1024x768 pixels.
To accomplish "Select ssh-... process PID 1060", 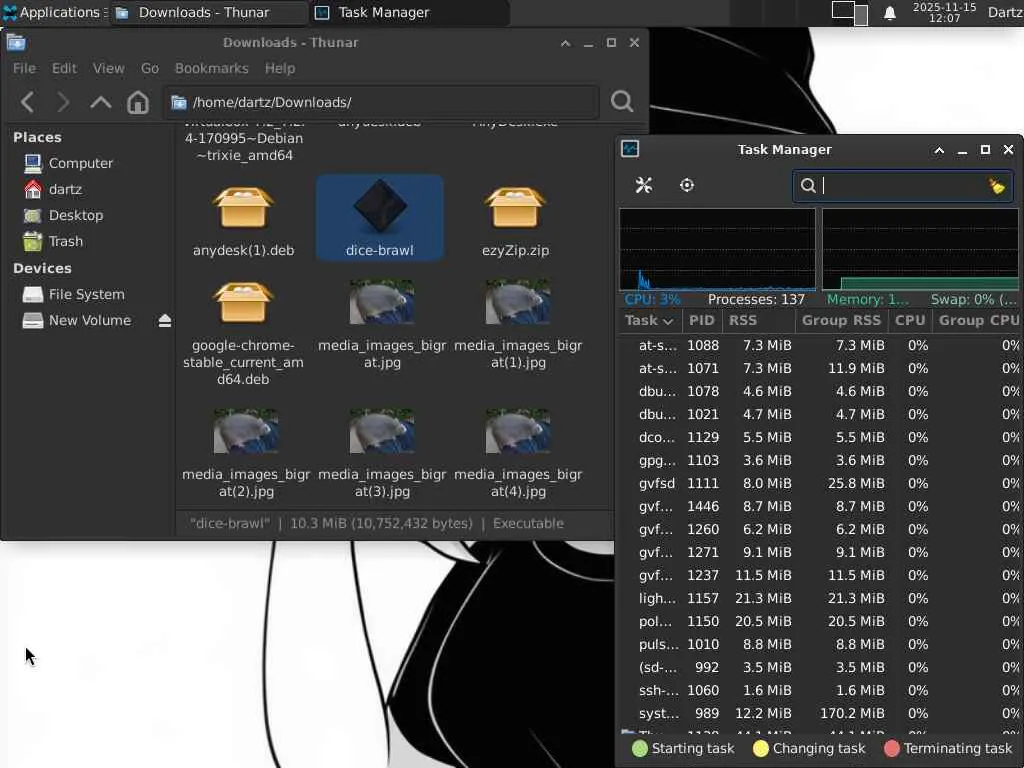I will [x=820, y=690].
